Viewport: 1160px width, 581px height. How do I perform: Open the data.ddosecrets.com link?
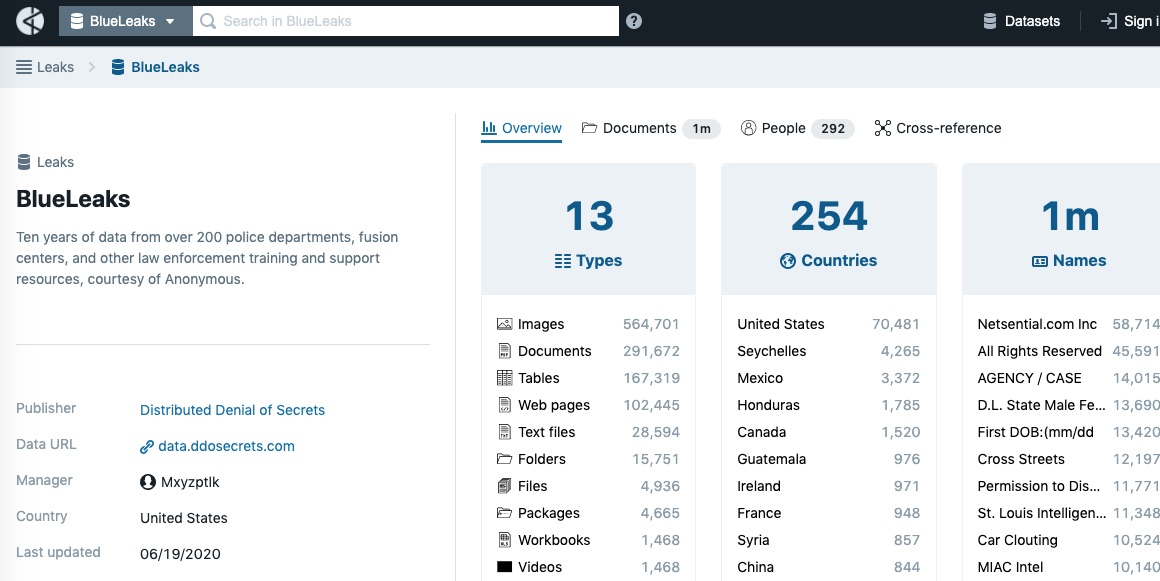[226, 446]
